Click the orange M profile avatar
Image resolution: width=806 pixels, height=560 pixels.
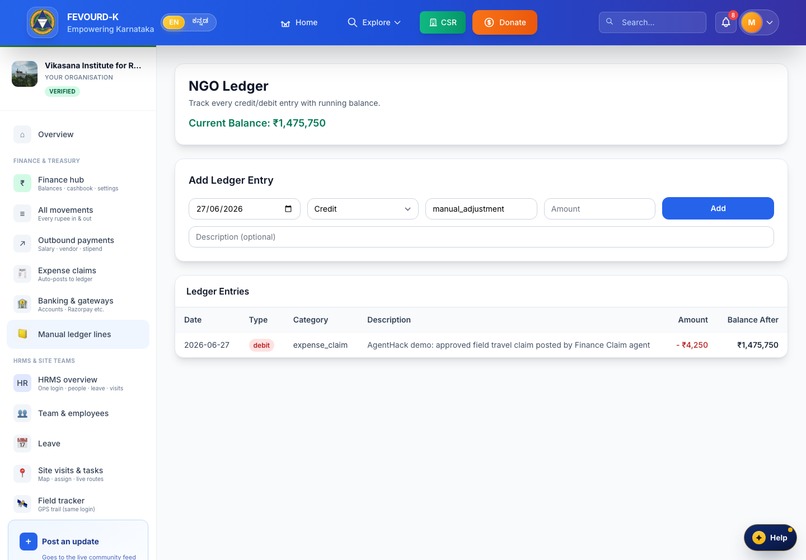pos(752,23)
